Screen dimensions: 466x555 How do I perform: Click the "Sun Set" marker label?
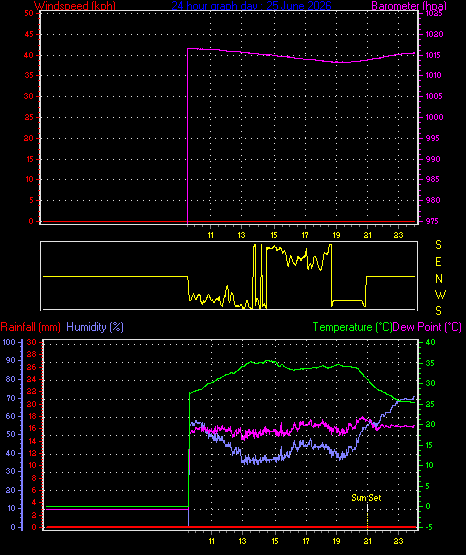click(x=366, y=498)
